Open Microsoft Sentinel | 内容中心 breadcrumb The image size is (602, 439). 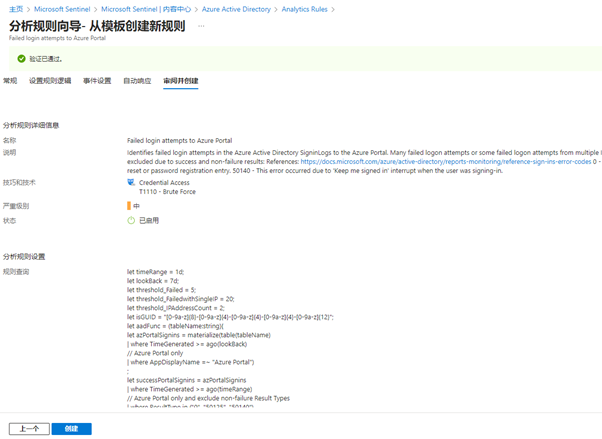[x=146, y=9]
